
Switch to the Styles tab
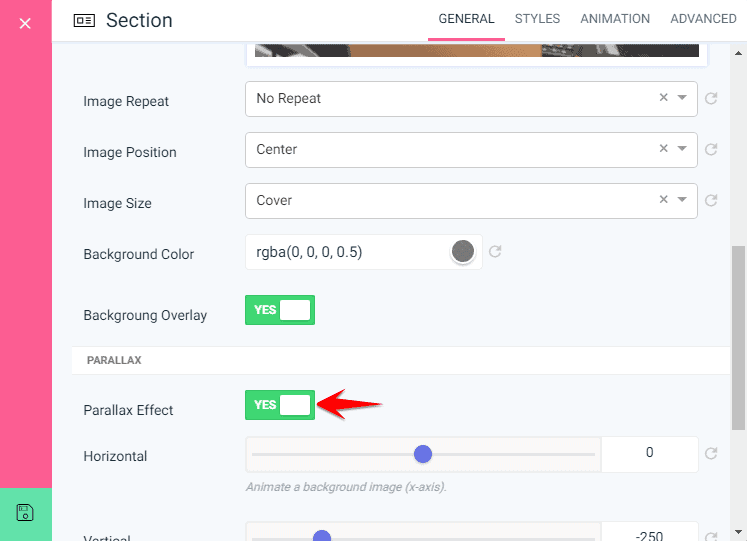click(x=537, y=19)
